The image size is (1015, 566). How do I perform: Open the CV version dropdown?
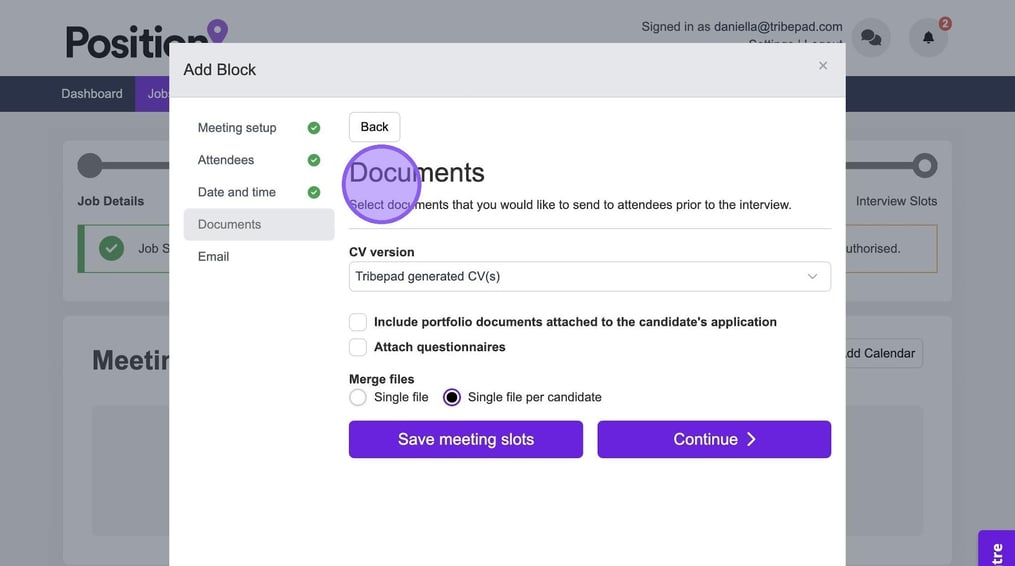tap(589, 277)
